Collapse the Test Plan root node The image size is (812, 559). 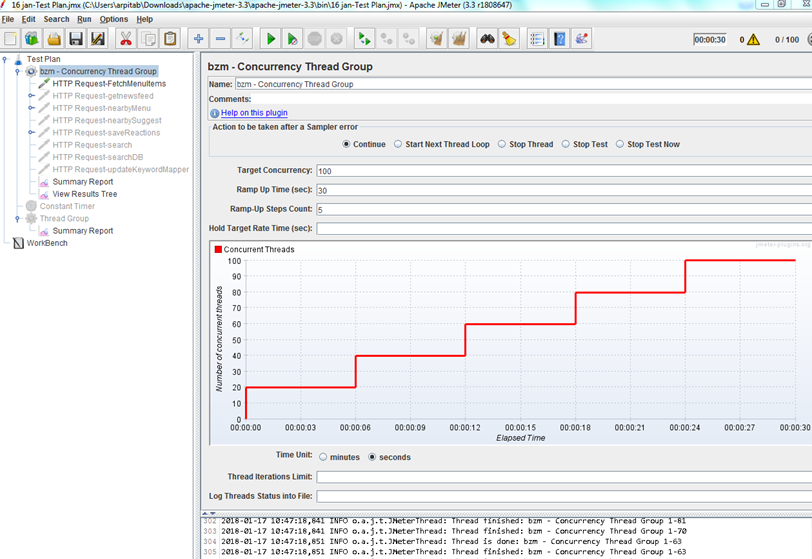tap(5, 59)
